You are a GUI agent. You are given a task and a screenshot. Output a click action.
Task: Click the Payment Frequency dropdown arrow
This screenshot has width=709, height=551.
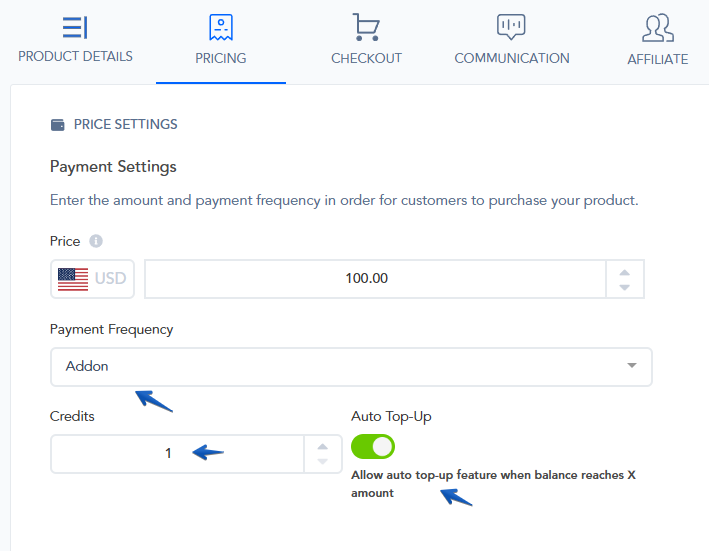pyautogui.click(x=631, y=366)
